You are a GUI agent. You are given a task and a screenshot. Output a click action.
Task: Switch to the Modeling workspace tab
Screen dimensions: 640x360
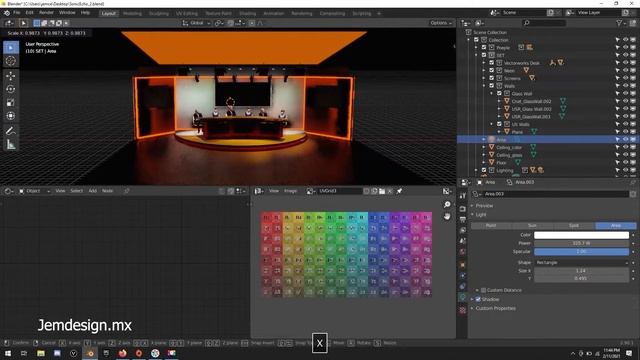[132, 13]
